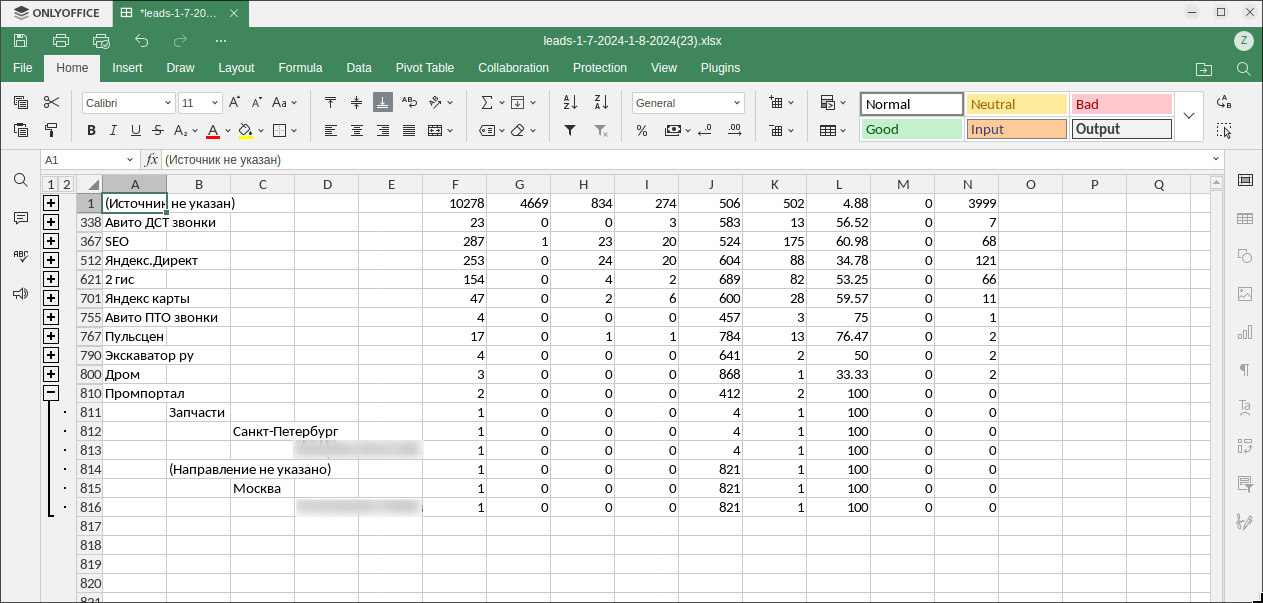1263x603 pixels.
Task: Apply the Neutral cell style
Action: 1017,104
